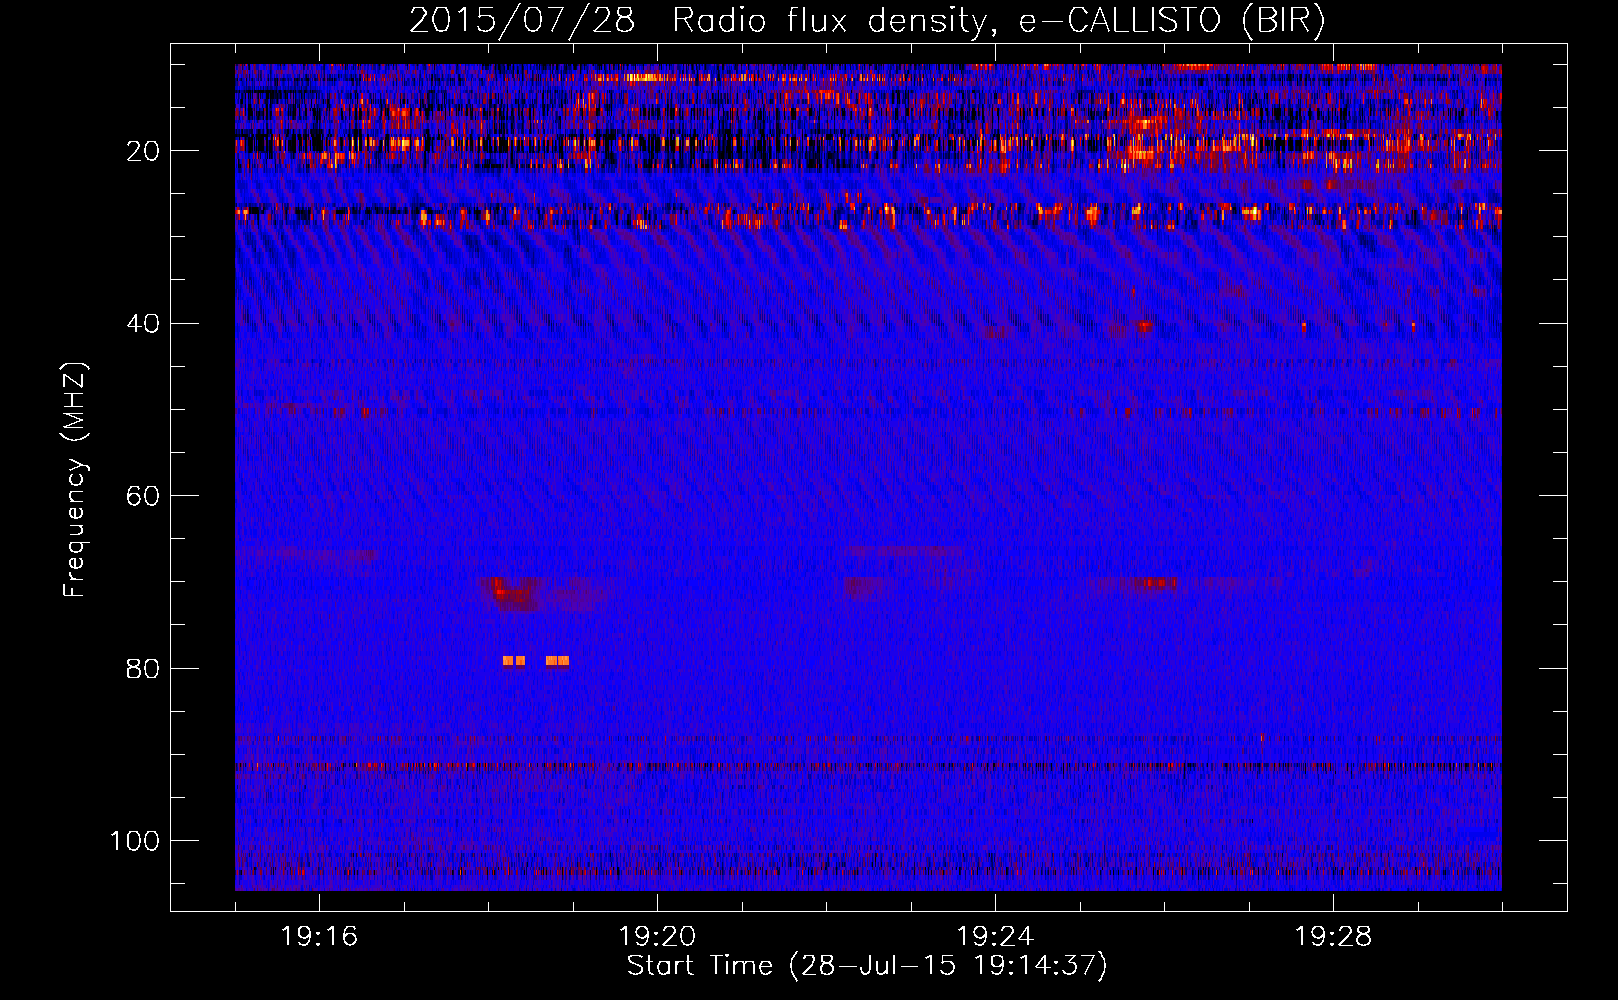Click the 60 frequency tick label

pos(143,496)
